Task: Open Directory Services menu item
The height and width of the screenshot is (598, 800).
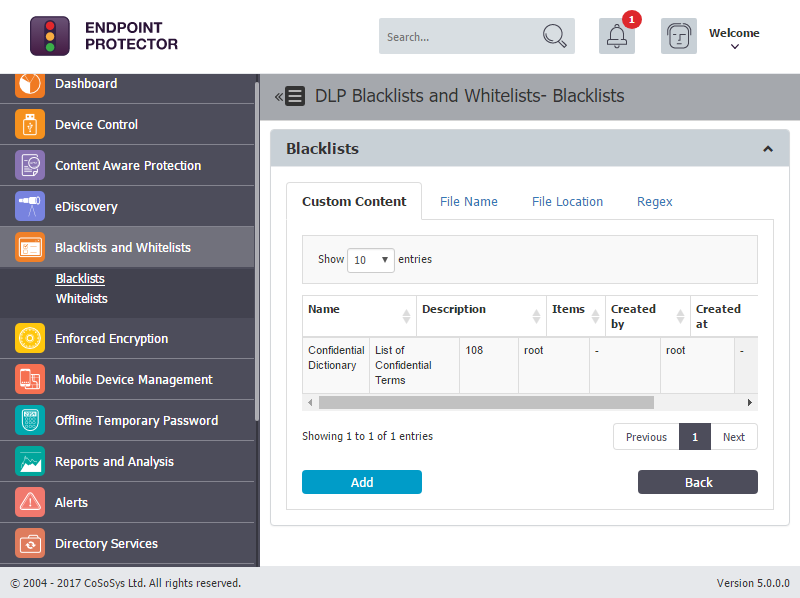Action: pyautogui.click(x=127, y=543)
